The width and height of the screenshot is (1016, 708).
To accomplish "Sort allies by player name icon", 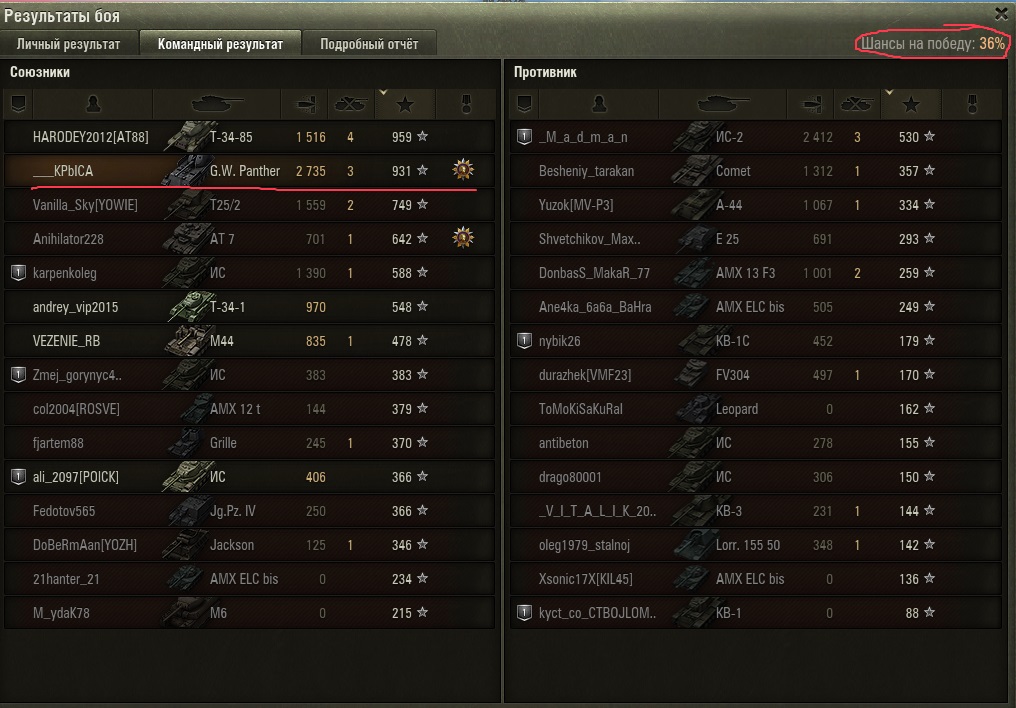I will click(x=93, y=104).
